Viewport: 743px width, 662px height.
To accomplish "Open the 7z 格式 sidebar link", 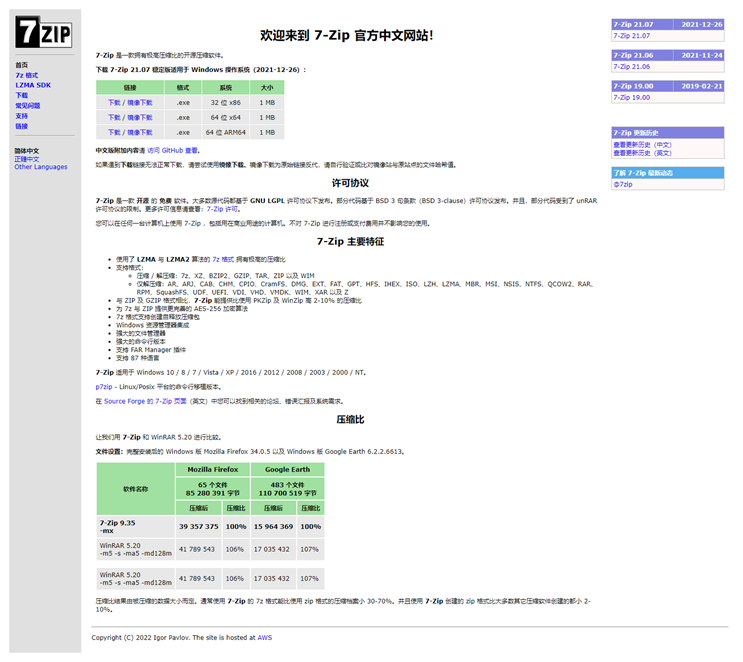I will pyautogui.click(x=27, y=75).
